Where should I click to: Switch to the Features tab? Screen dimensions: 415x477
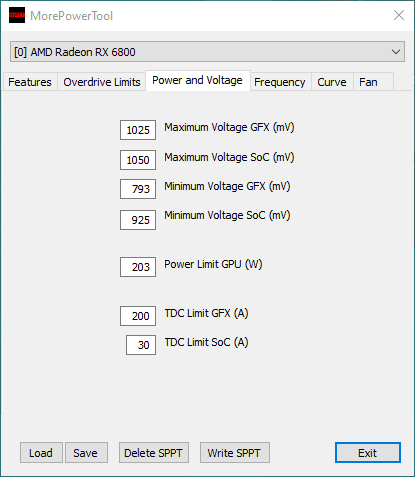(30, 82)
